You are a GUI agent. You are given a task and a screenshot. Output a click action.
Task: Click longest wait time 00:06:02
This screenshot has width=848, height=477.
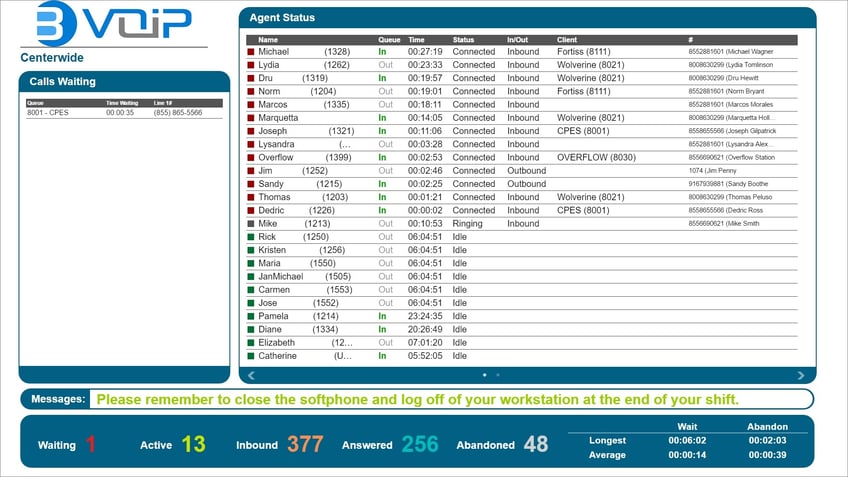point(687,441)
